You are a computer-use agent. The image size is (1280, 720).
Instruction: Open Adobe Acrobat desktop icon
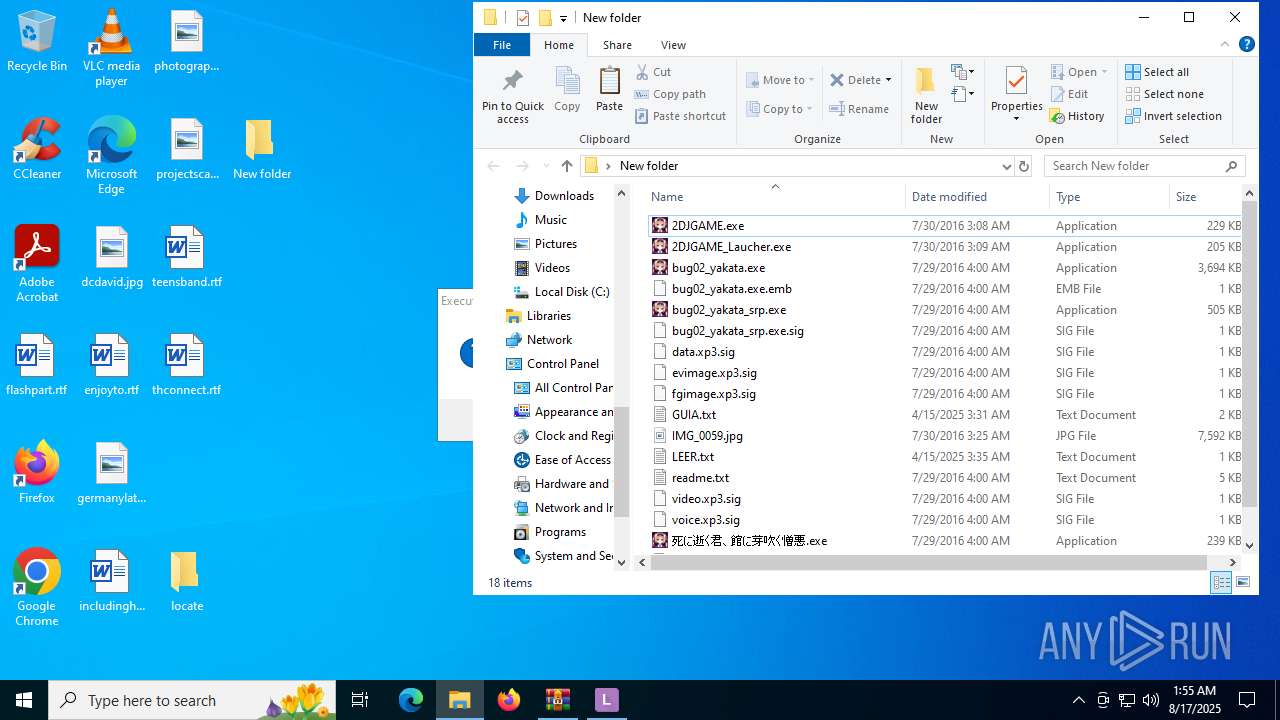coord(37,264)
